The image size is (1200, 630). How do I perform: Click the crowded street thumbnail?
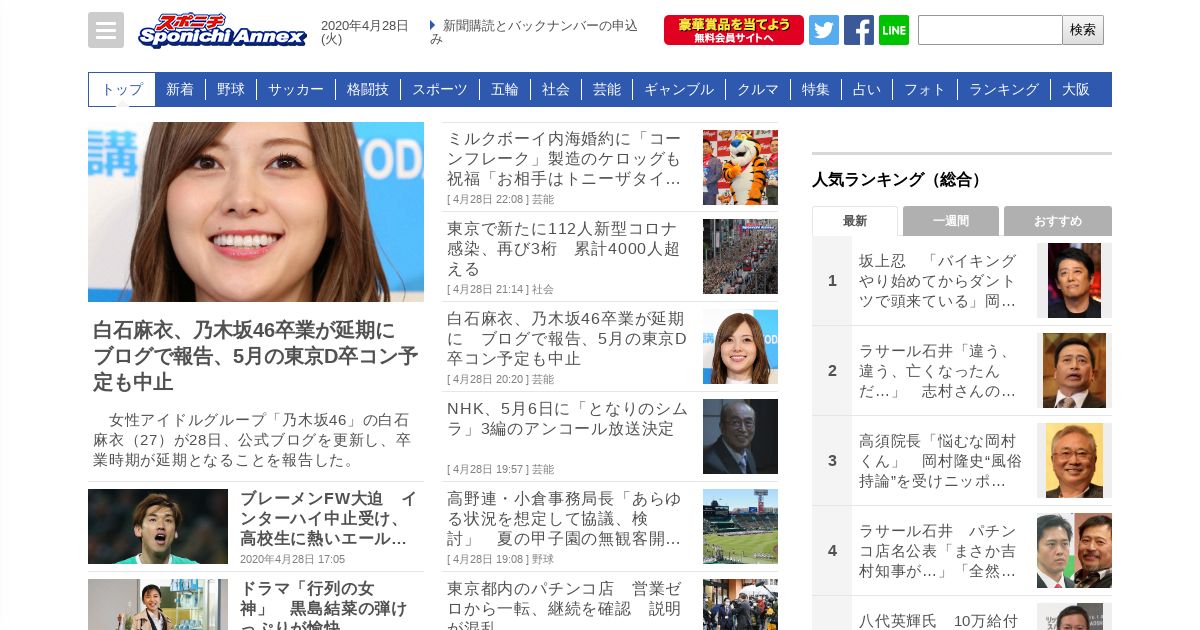[x=740, y=257]
